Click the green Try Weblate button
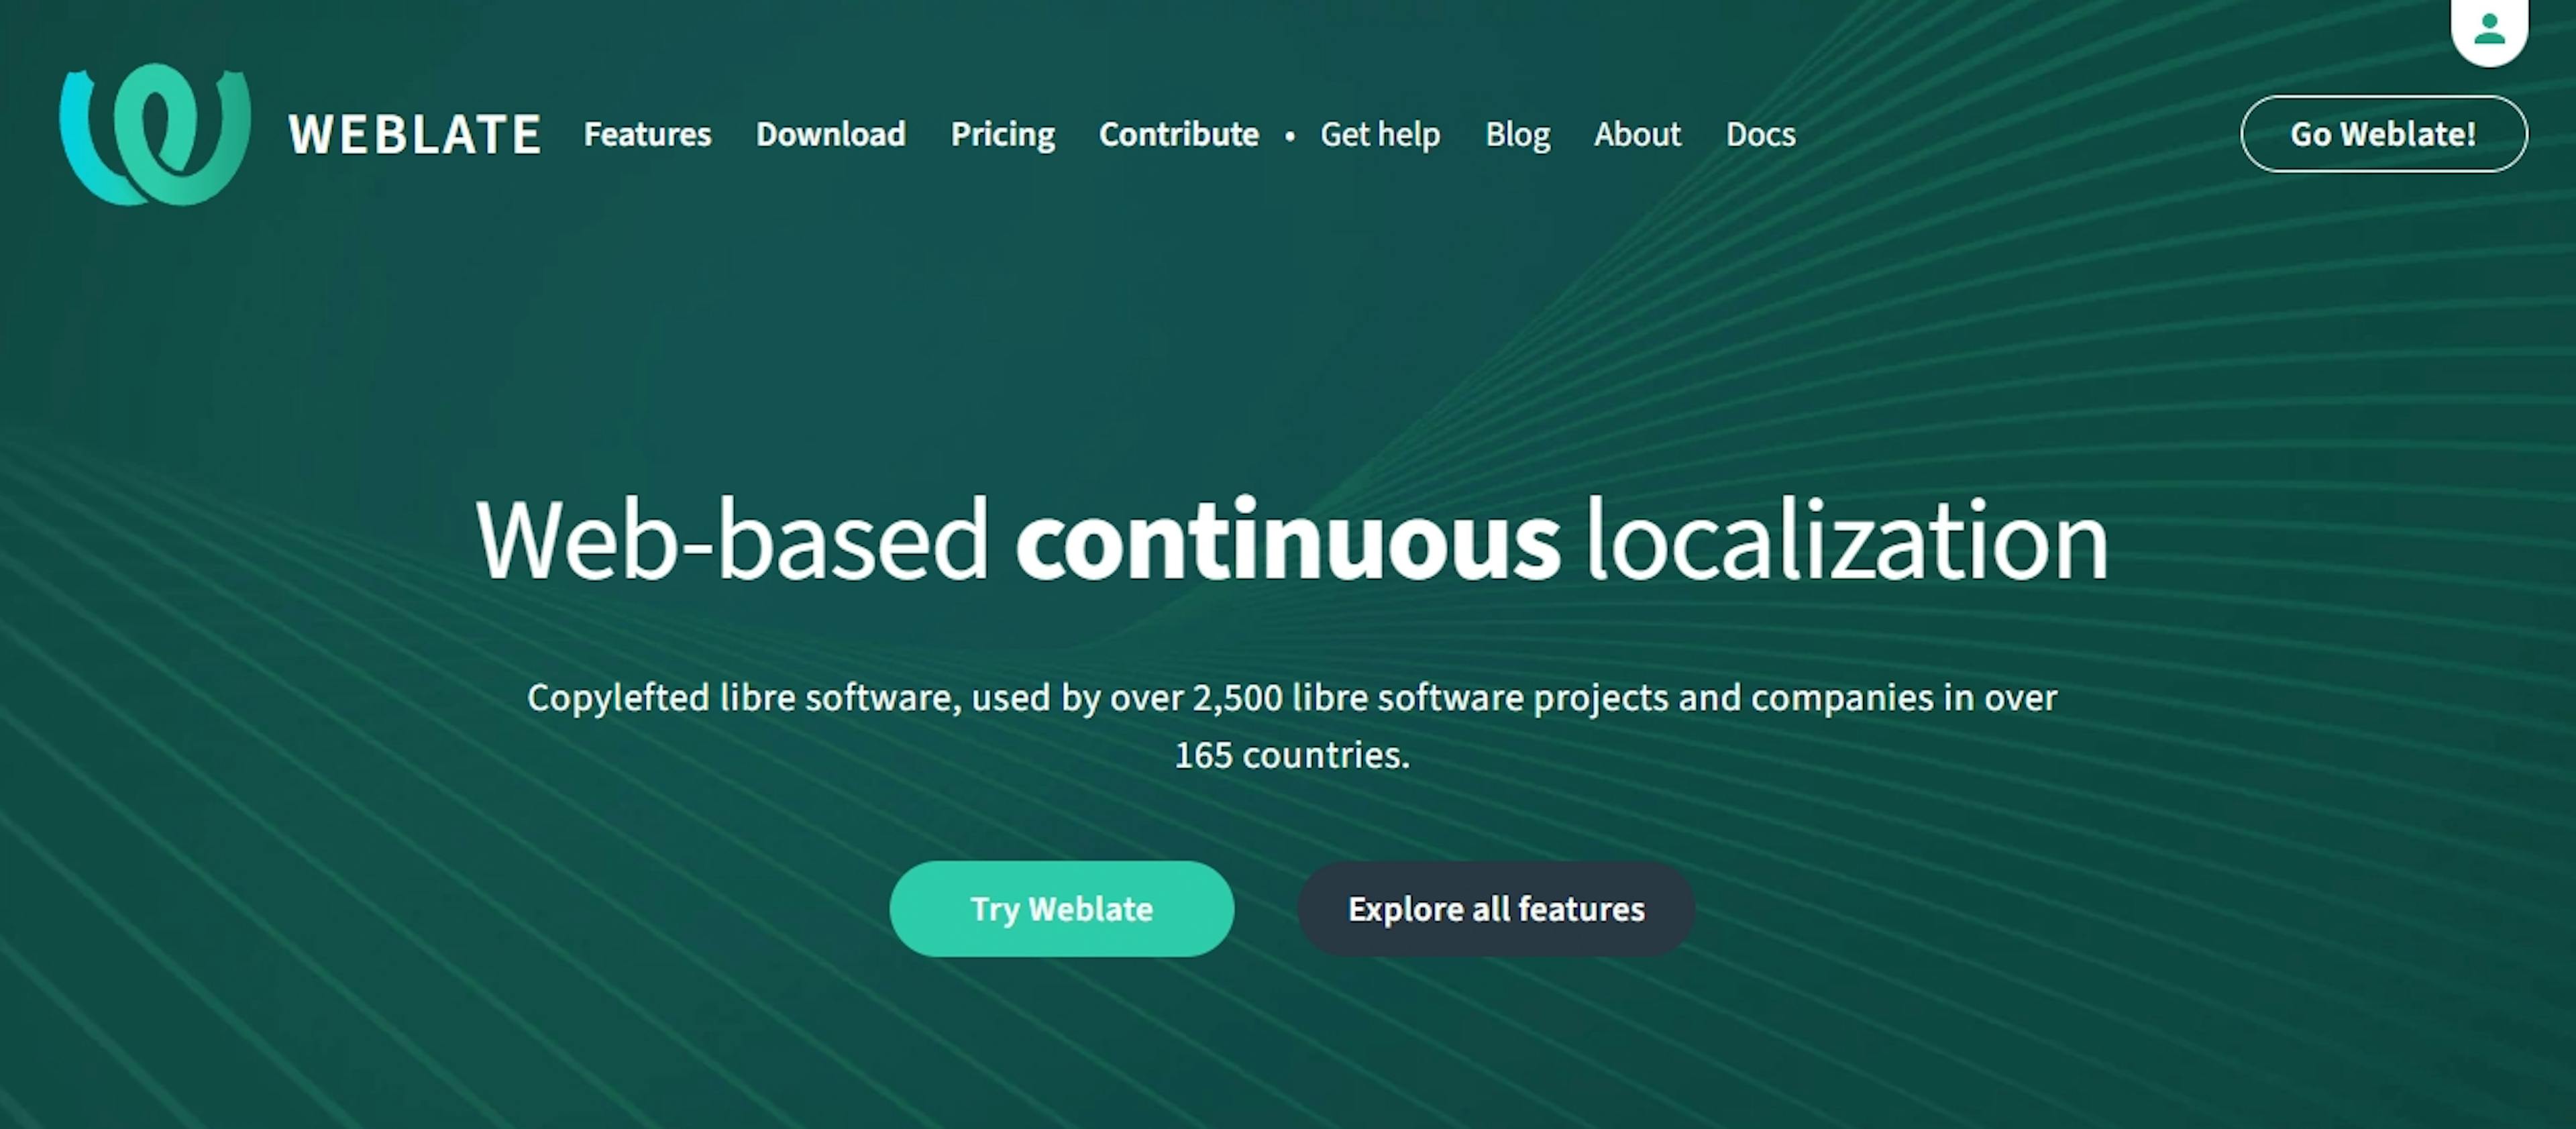This screenshot has width=2576, height=1129. coord(1061,908)
